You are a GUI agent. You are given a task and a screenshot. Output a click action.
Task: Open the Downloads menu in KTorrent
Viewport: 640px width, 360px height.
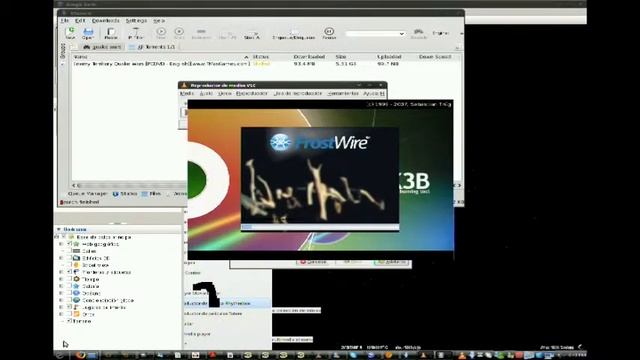point(105,20)
